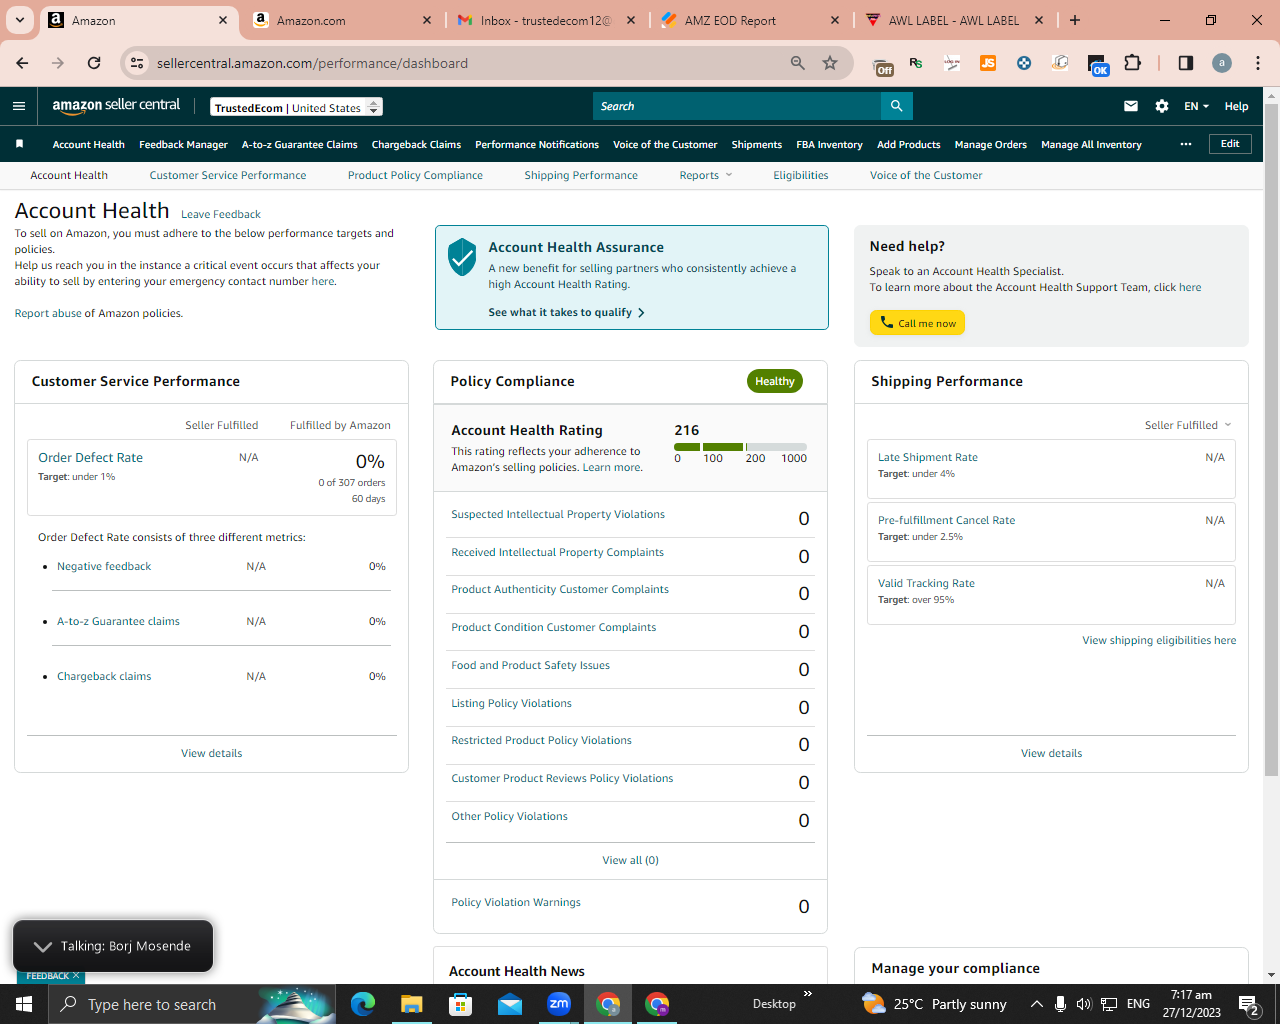Viewport: 1280px width, 1024px height.
Task: Open the Seller Central hamburger menu
Action: point(19,106)
